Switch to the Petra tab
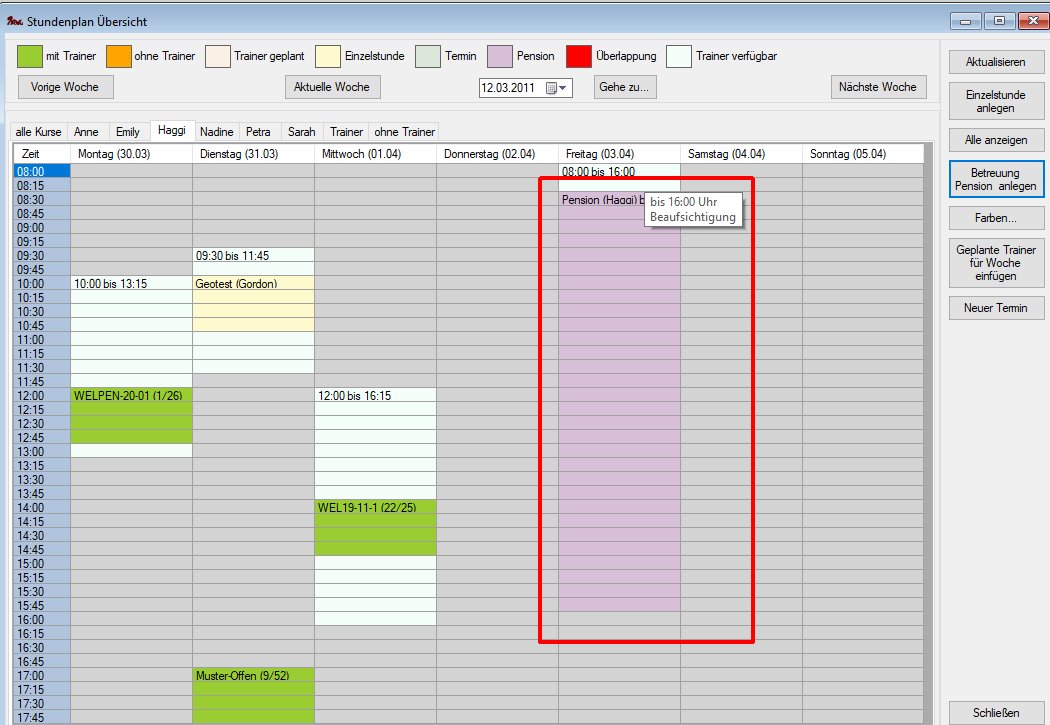The height and width of the screenshot is (725, 1050). tap(258, 132)
